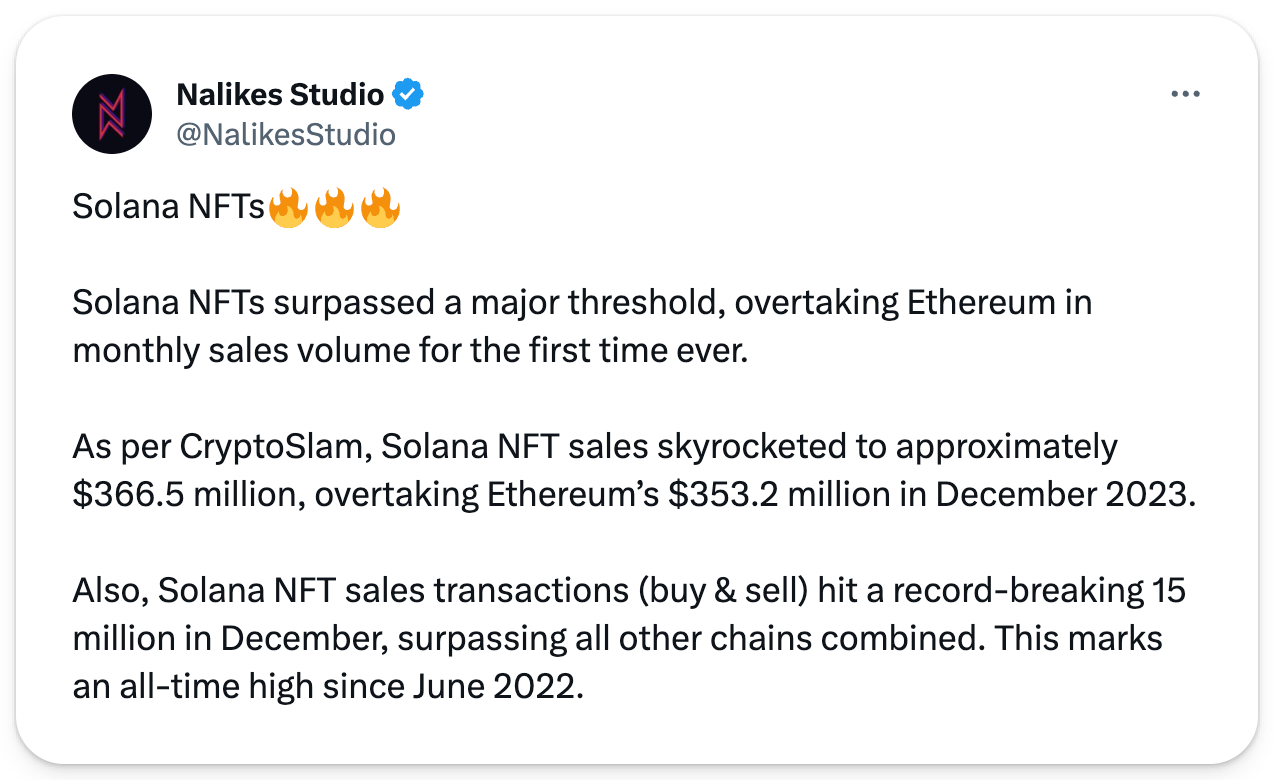Click the first fire emoji
The height and width of the screenshot is (780, 1274).
click(289, 209)
